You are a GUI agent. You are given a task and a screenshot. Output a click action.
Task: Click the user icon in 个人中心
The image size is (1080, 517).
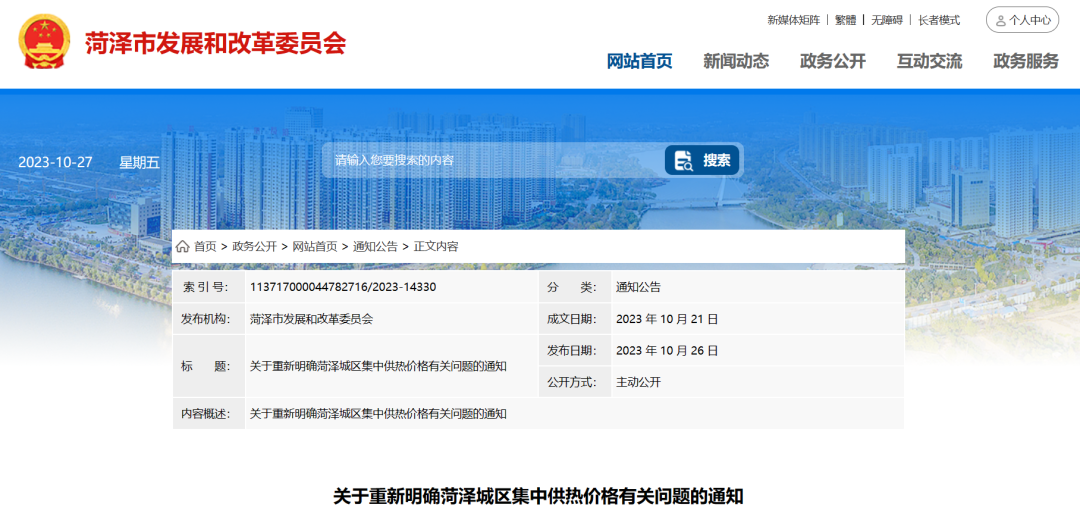1000,20
